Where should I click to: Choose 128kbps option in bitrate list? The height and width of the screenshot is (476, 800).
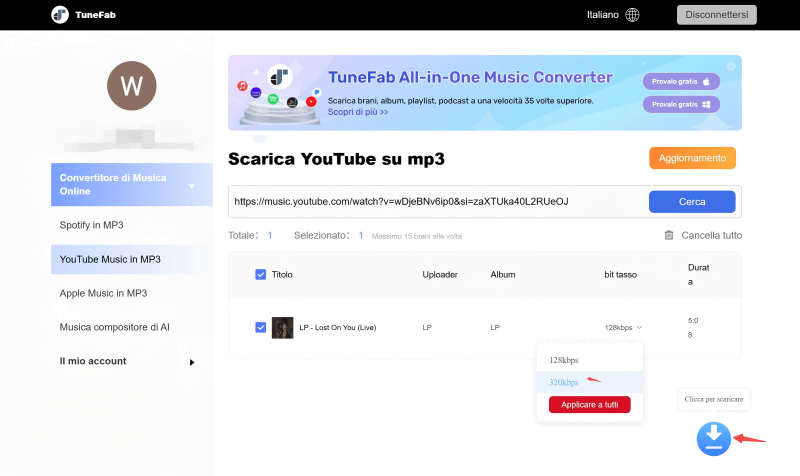(x=564, y=359)
